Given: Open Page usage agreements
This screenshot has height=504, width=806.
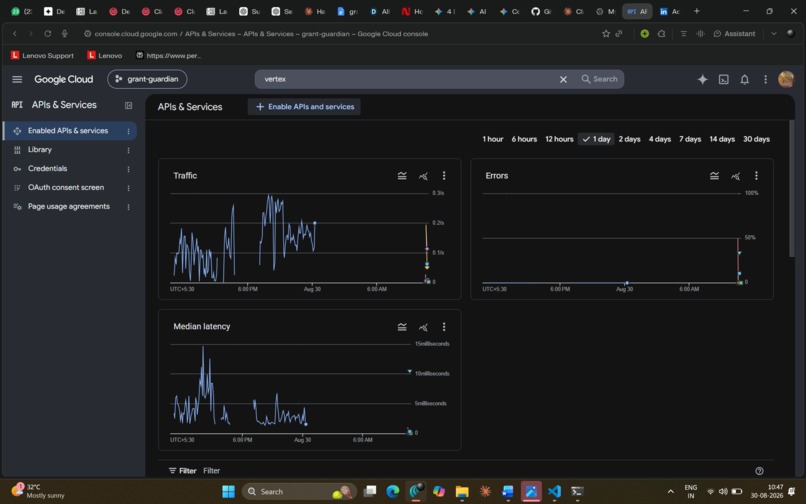Looking at the screenshot, I should [x=70, y=207].
